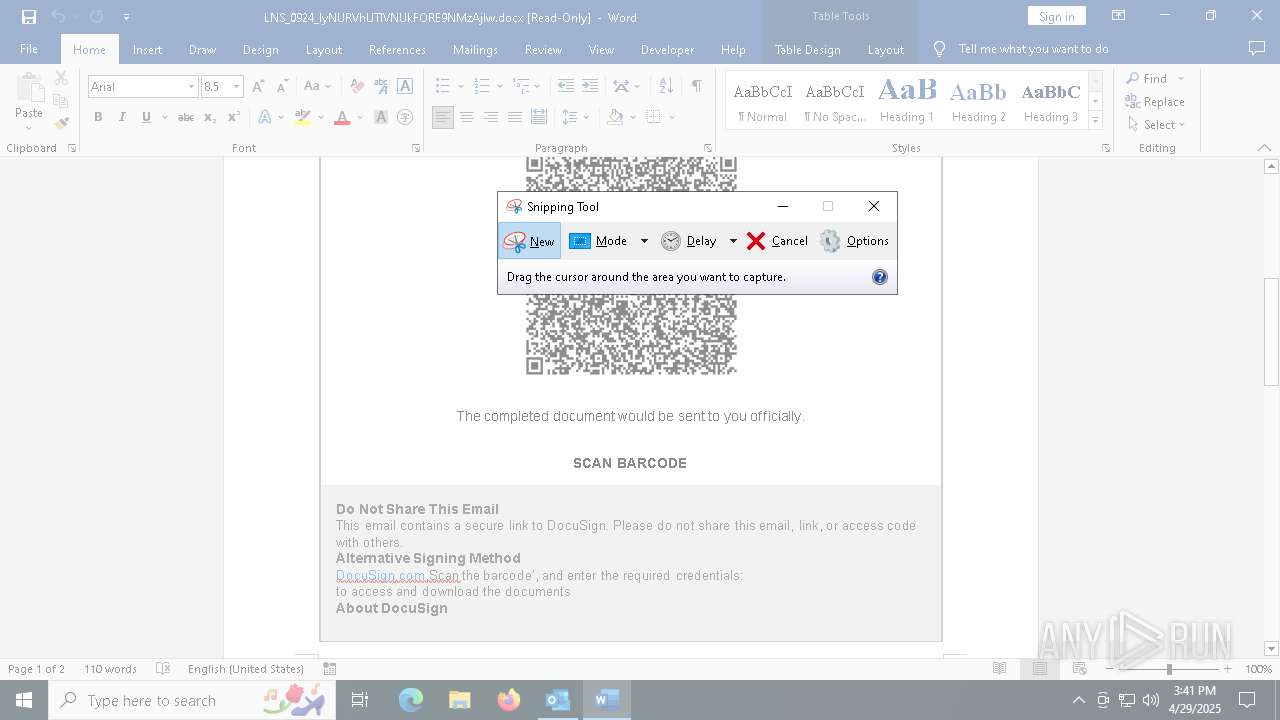
Task: Open Microsoft Edge from taskbar
Action: [411, 700]
